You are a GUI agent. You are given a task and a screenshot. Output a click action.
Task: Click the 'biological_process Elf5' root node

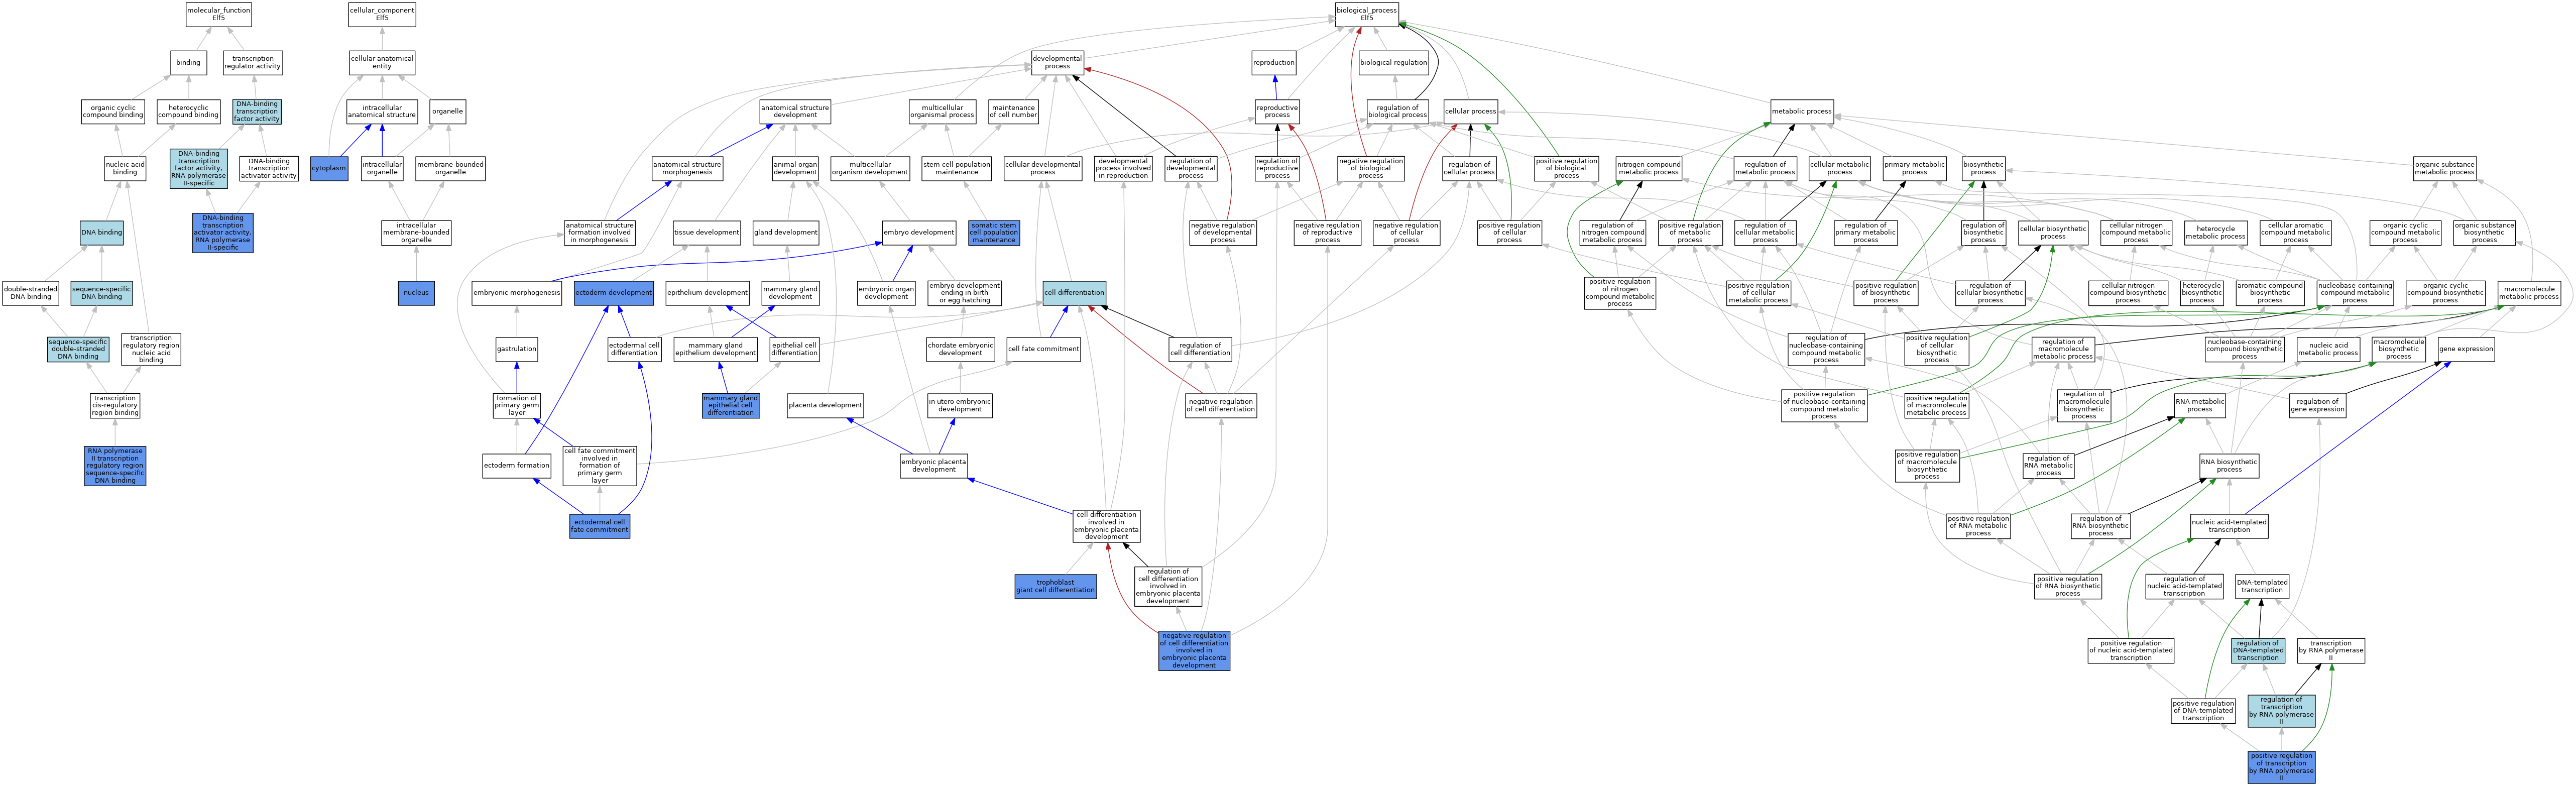[1367, 14]
